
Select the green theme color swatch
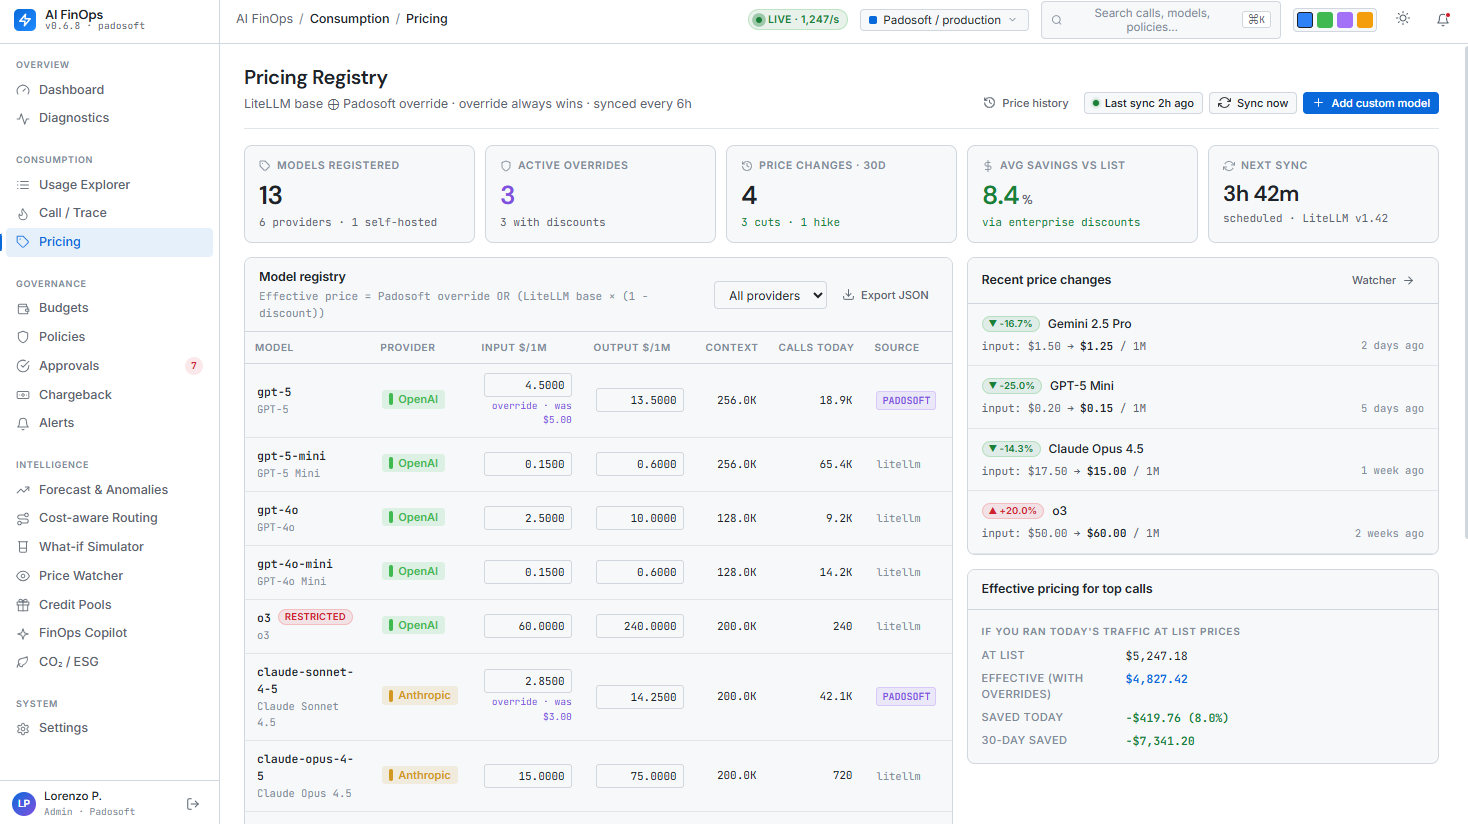point(1325,20)
